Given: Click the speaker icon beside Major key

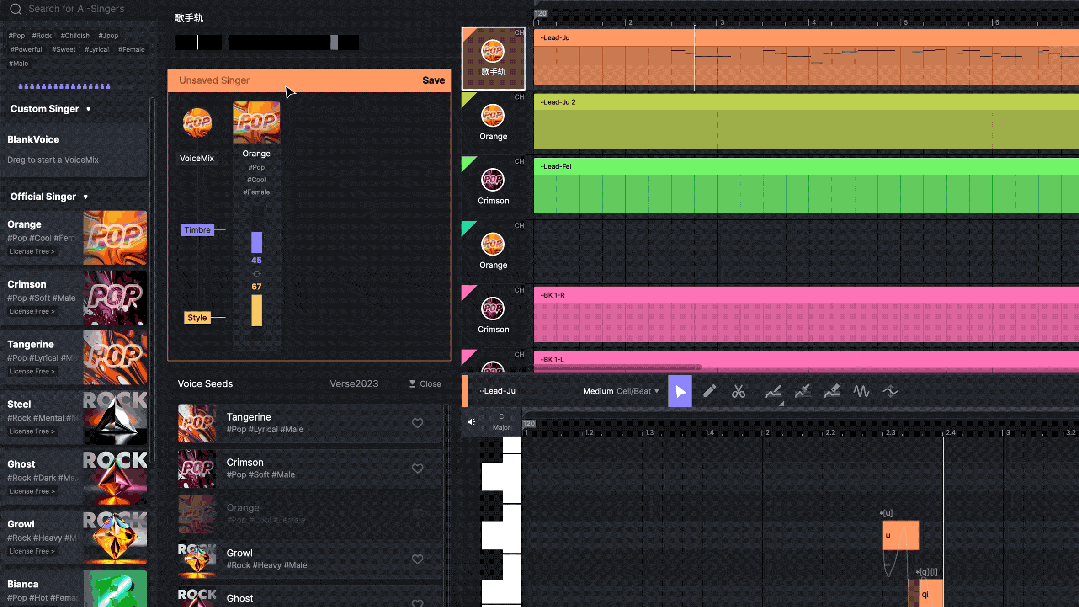Looking at the screenshot, I should 472,422.
